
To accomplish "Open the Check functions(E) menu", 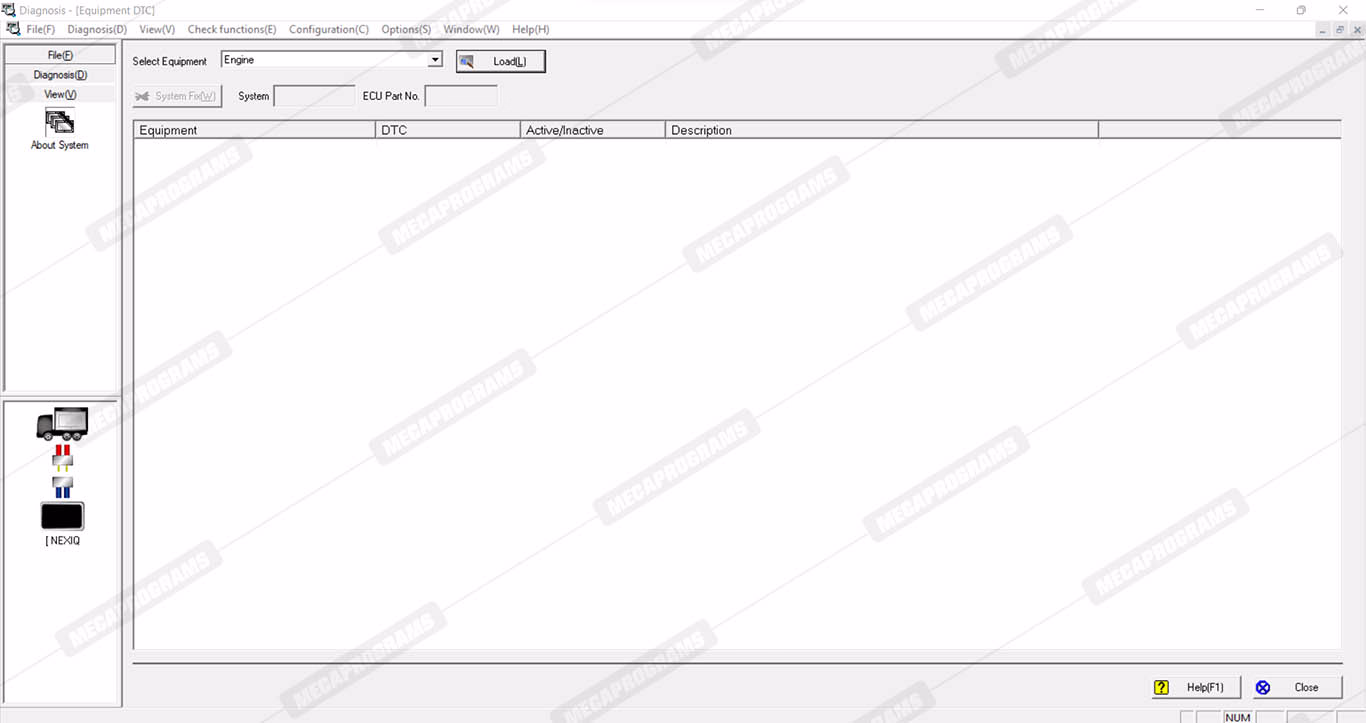I will point(232,30).
